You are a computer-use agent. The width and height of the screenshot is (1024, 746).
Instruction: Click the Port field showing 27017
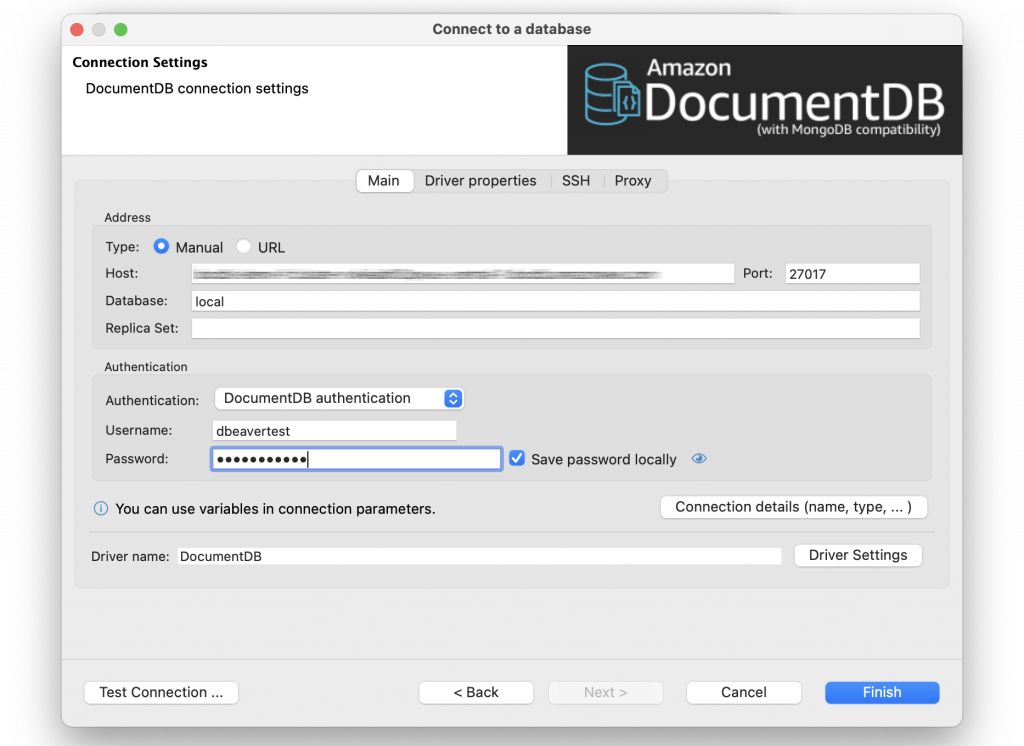[x=852, y=274]
